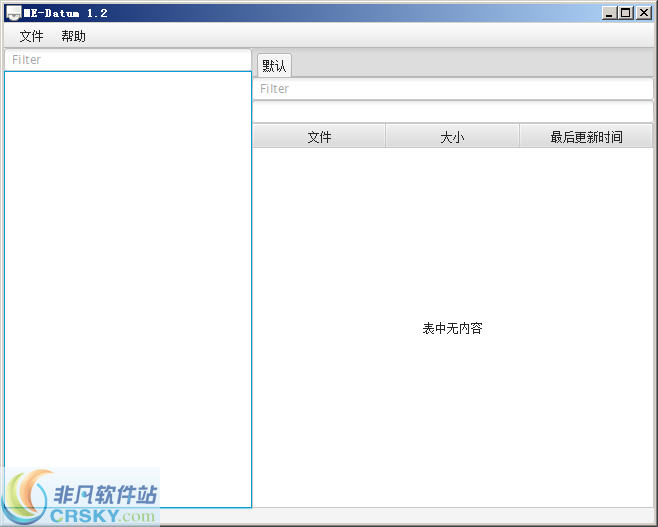This screenshot has width=658, height=527.
Task: Sort table by 文件 column header
Action: [x=319, y=136]
